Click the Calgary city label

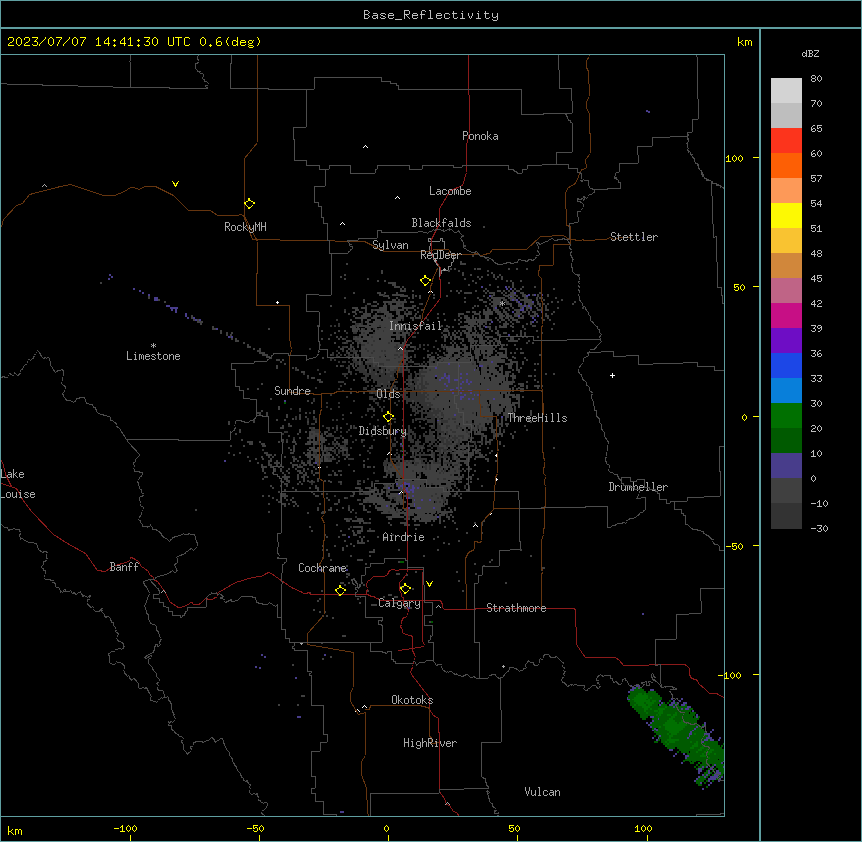pyautogui.click(x=399, y=603)
